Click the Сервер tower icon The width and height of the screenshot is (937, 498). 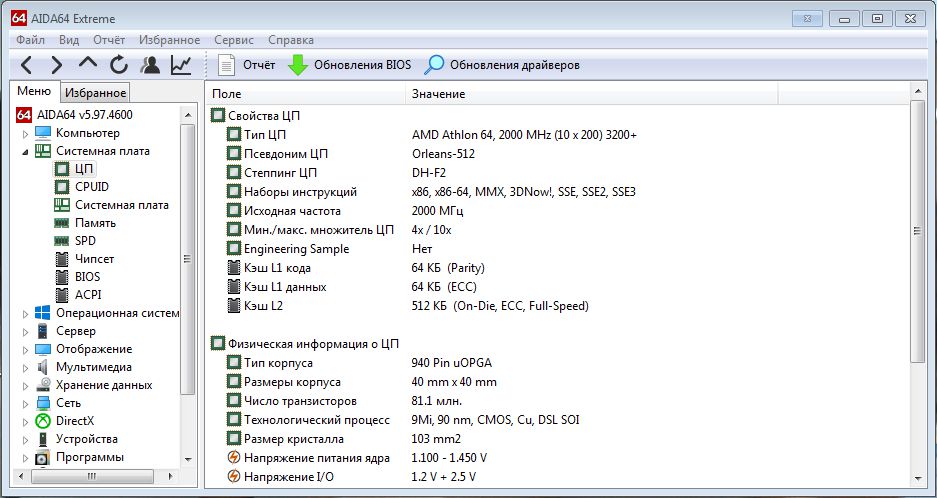pyautogui.click(x=42, y=331)
